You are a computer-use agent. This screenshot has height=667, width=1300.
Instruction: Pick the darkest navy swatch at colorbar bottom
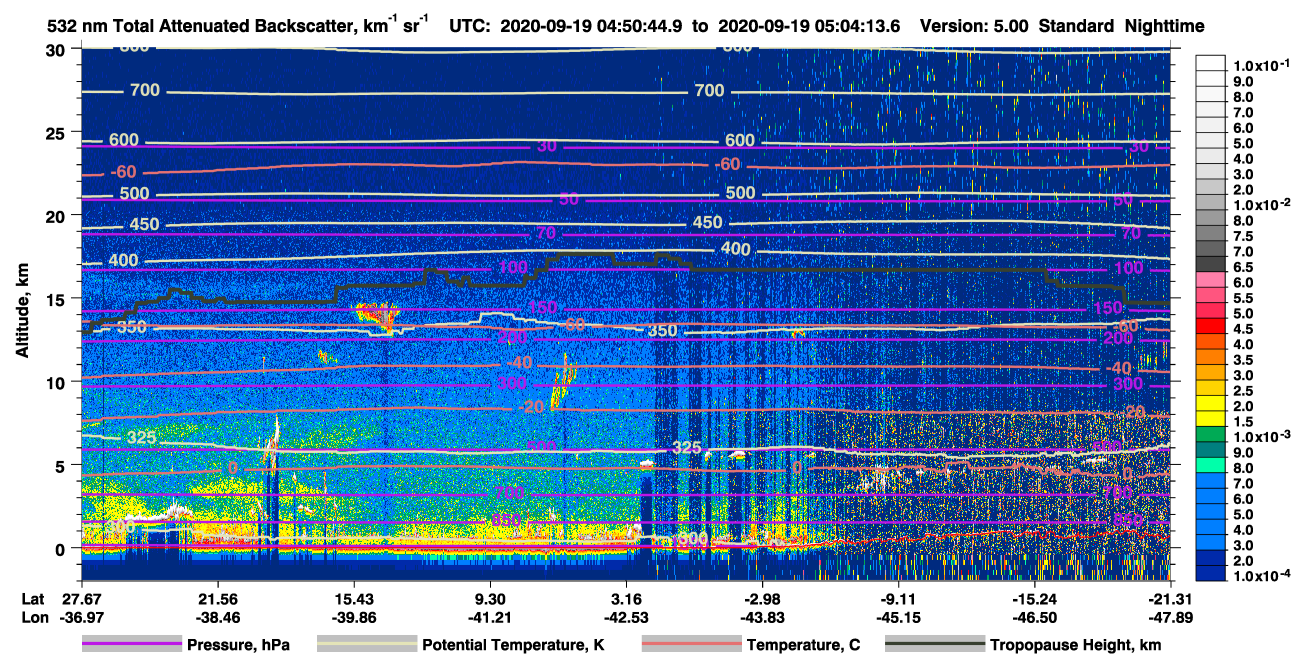[1211, 573]
